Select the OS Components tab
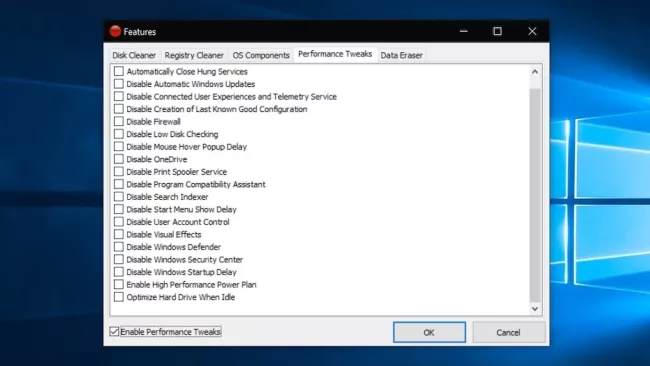 click(261, 55)
